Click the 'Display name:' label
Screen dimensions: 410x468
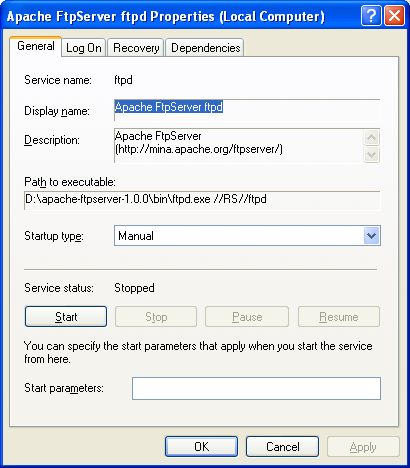(57, 111)
